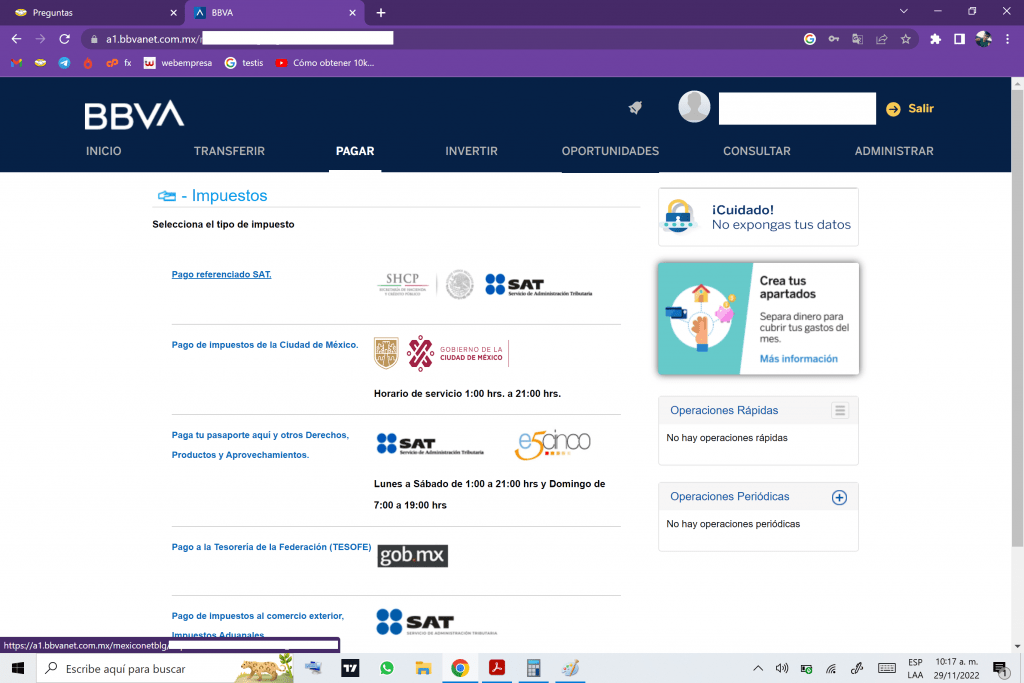Open the OPORTUNIDADES menu
The image size is (1024, 683).
click(x=610, y=151)
